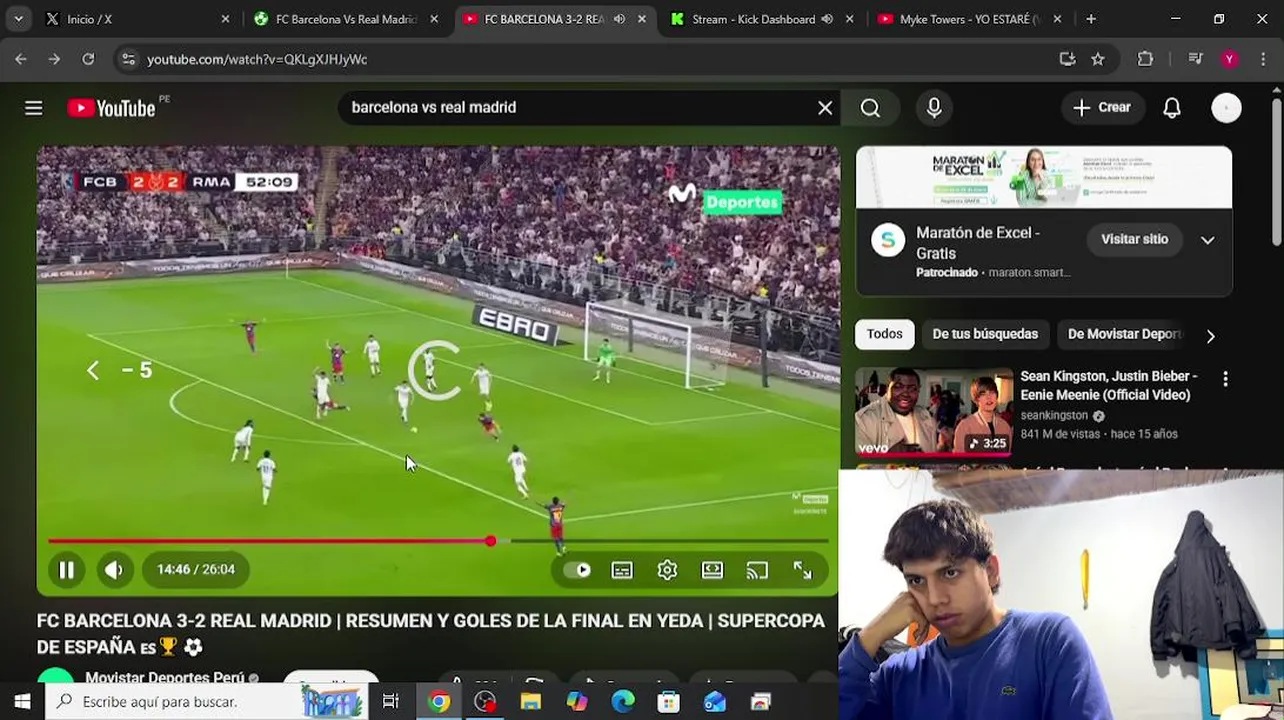This screenshot has height=720, width=1284.
Task: Mute the video volume speaker icon
Action: coord(113,570)
